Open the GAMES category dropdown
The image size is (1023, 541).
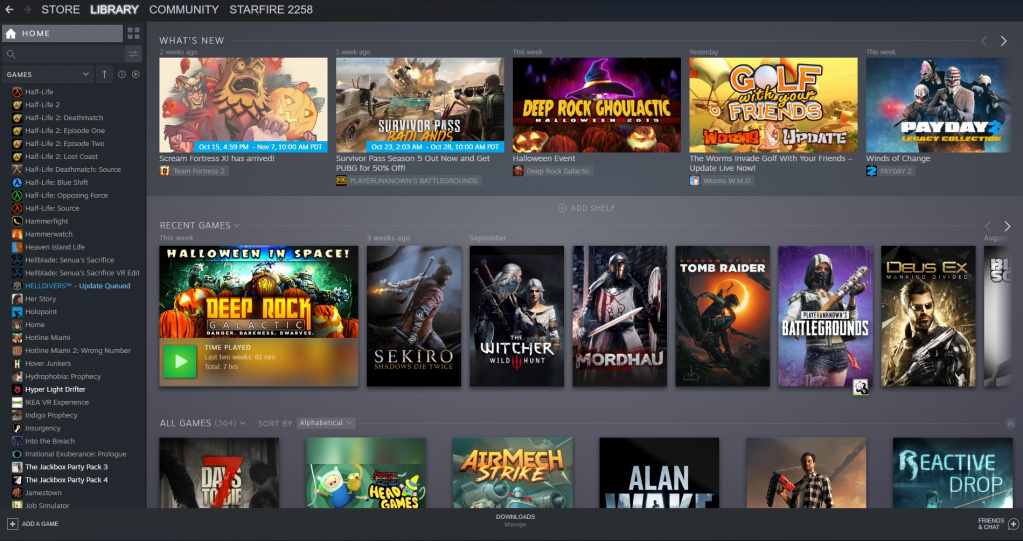click(48, 74)
